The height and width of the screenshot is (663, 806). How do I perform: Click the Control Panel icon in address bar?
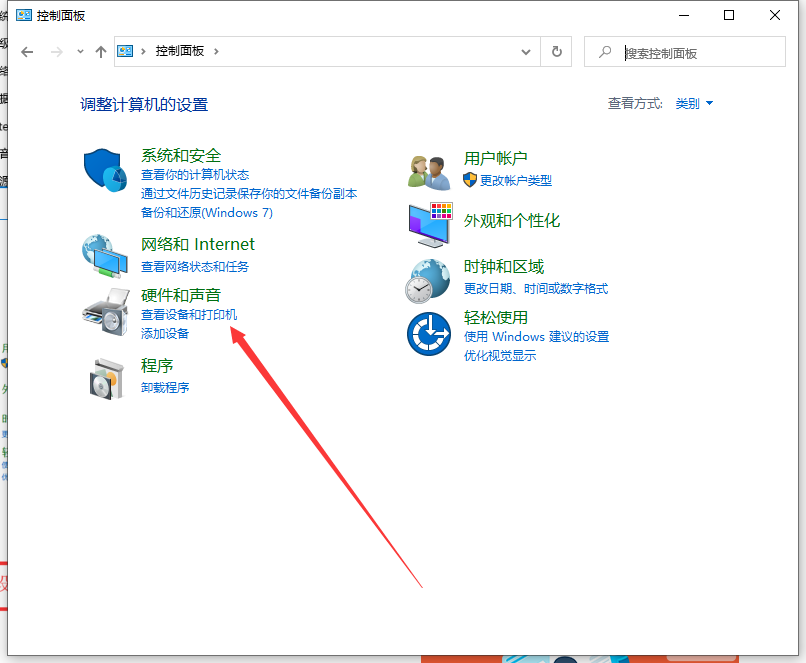(x=124, y=51)
